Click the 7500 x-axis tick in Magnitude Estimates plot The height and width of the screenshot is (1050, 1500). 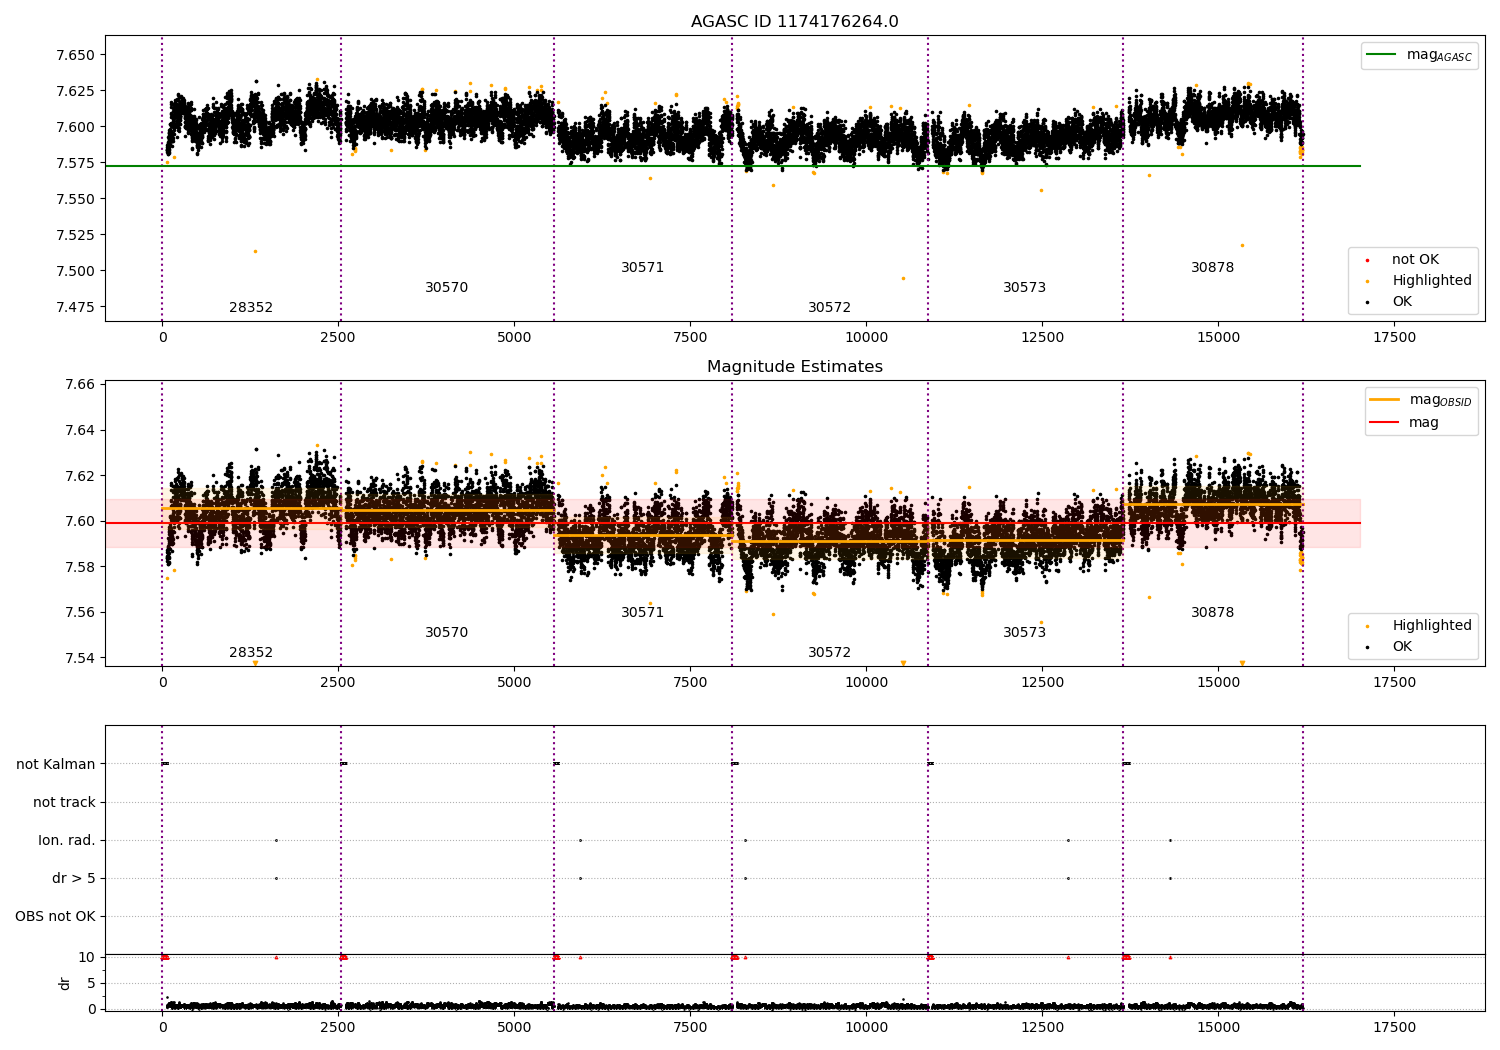click(x=690, y=683)
